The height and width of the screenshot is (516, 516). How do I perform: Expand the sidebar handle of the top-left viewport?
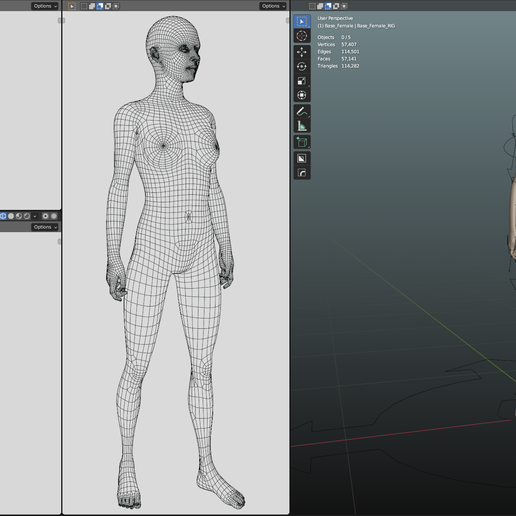(61, 21)
